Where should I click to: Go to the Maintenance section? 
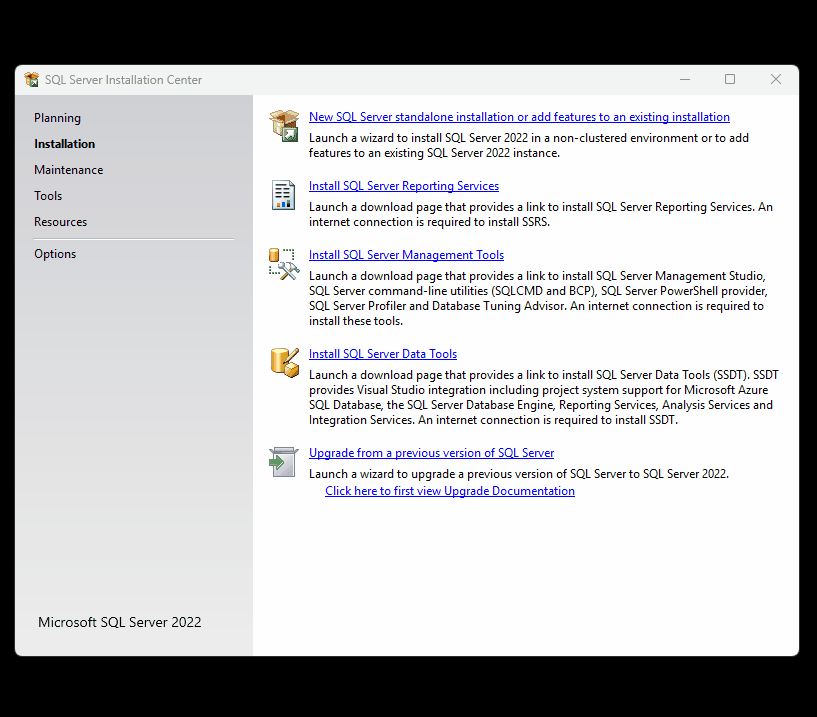pos(68,170)
